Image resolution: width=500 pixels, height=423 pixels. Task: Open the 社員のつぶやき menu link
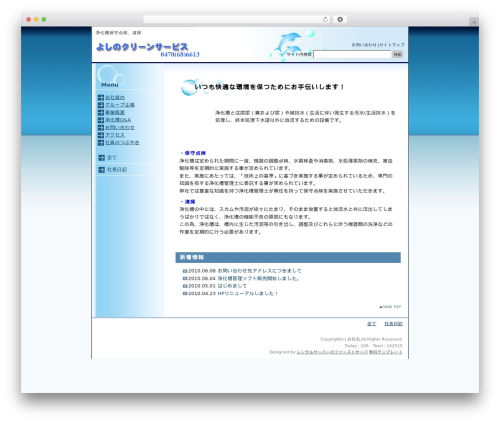(122, 143)
